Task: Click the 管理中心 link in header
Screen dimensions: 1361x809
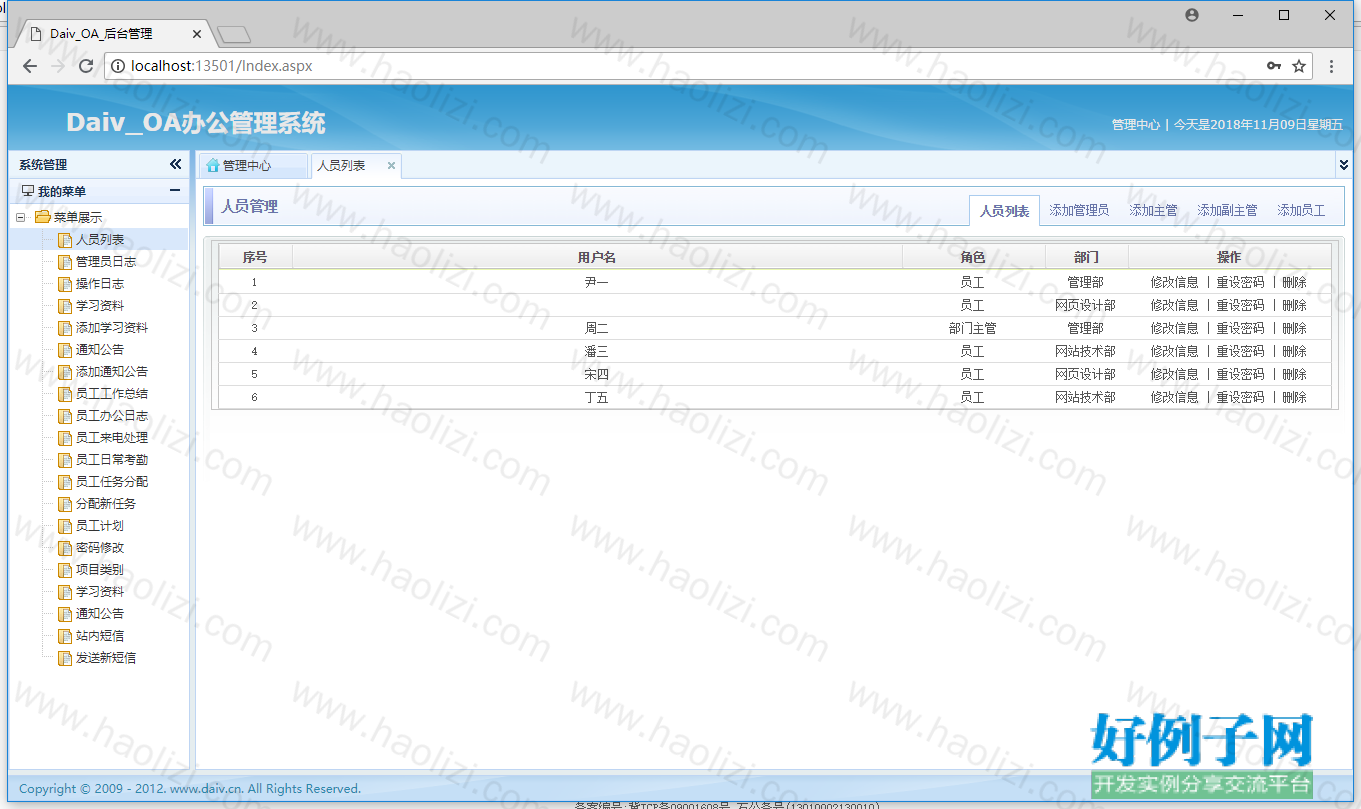Action: coord(1136,125)
